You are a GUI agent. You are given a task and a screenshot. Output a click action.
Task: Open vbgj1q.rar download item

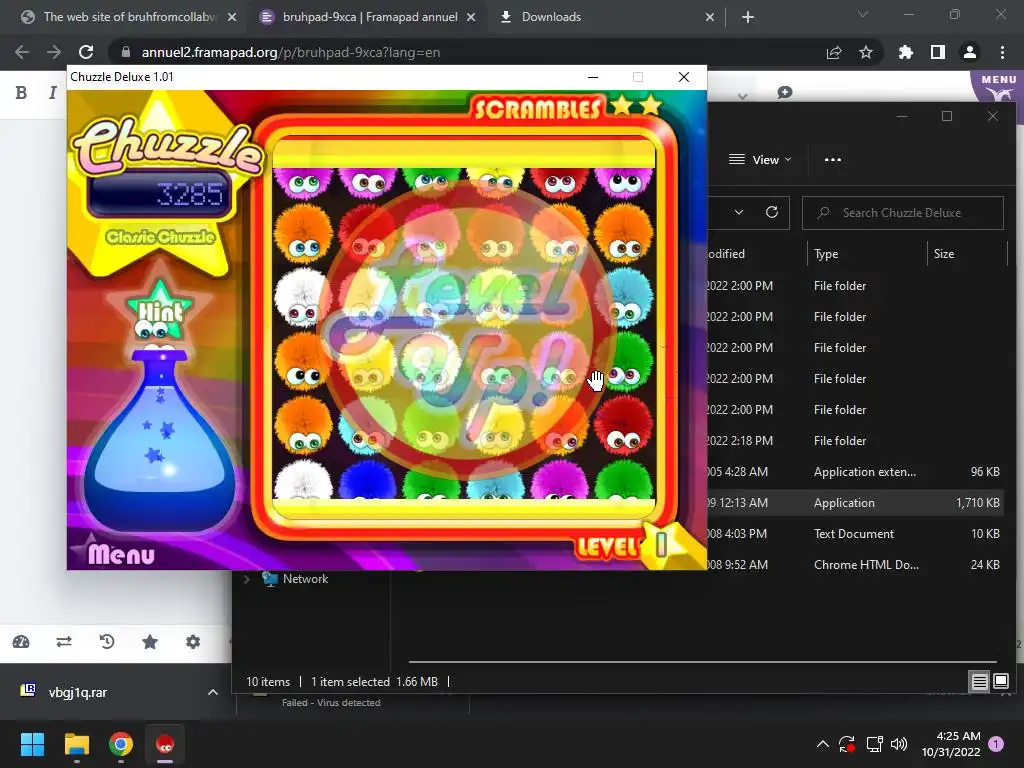pyautogui.click(x=77, y=692)
